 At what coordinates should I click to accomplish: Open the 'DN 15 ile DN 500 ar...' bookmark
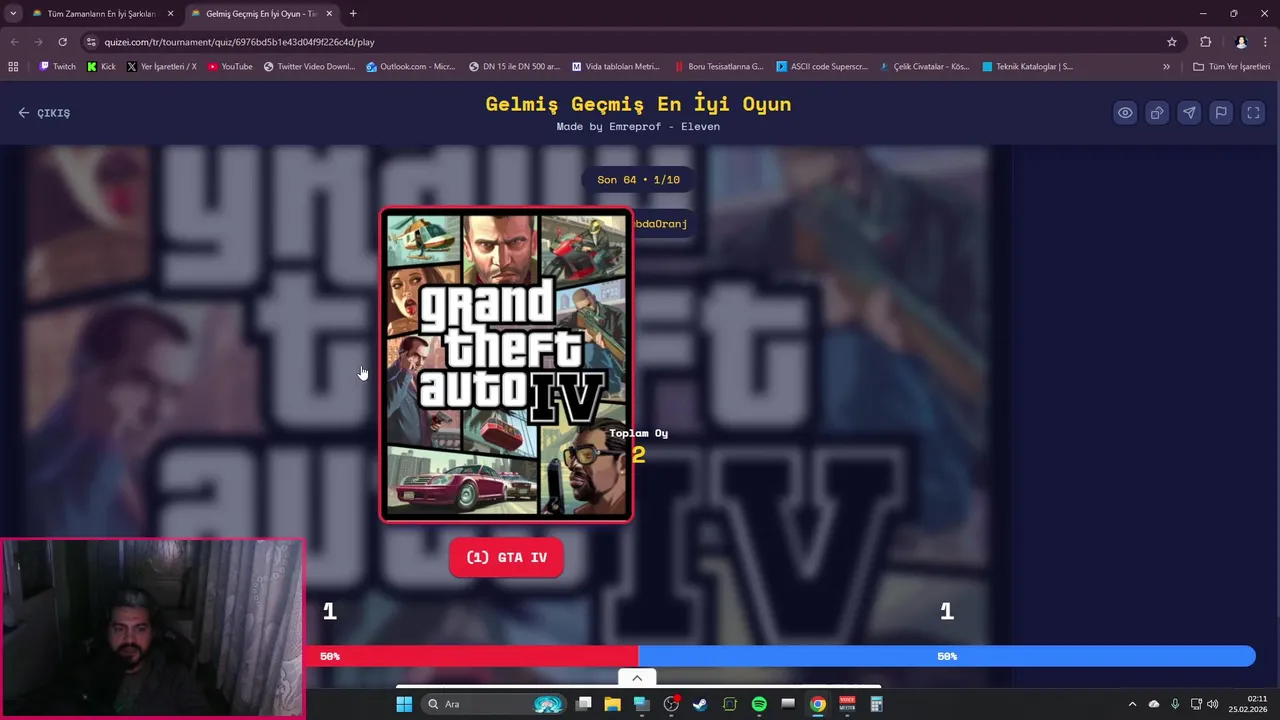point(514,67)
